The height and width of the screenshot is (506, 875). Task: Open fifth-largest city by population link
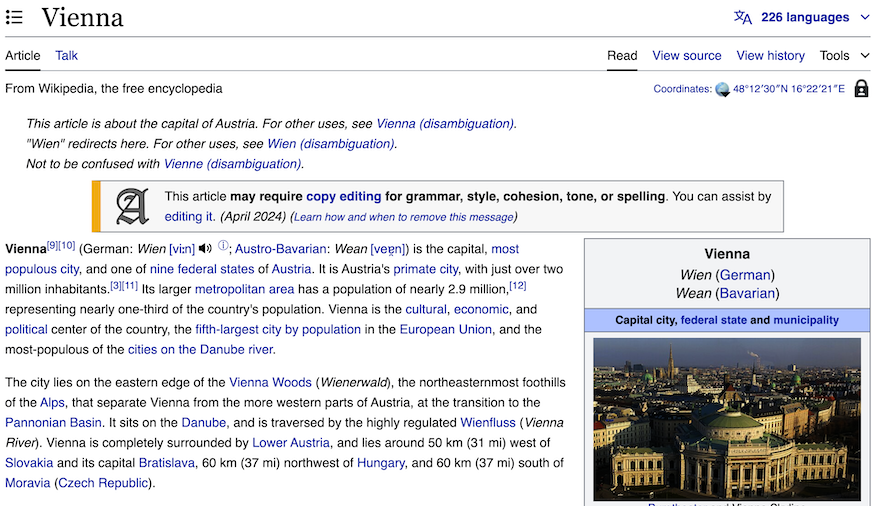278,329
